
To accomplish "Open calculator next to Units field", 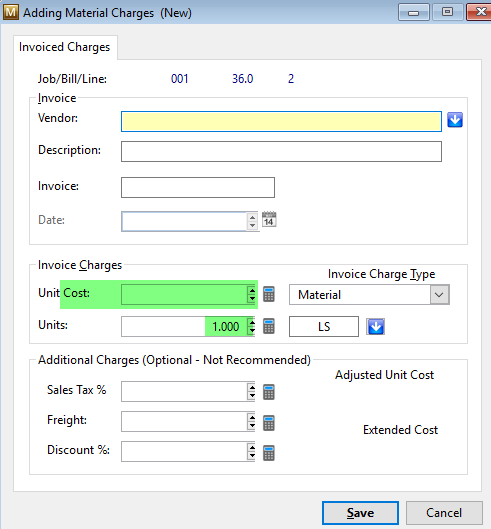I will (269, 326).
